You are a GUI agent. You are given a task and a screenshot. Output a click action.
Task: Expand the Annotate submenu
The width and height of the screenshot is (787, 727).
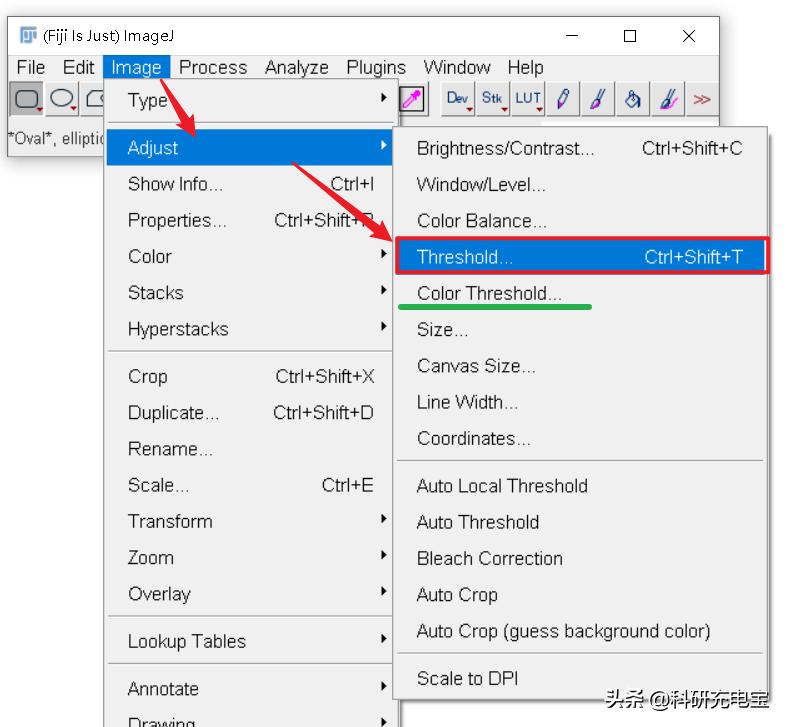click(250, 688)
